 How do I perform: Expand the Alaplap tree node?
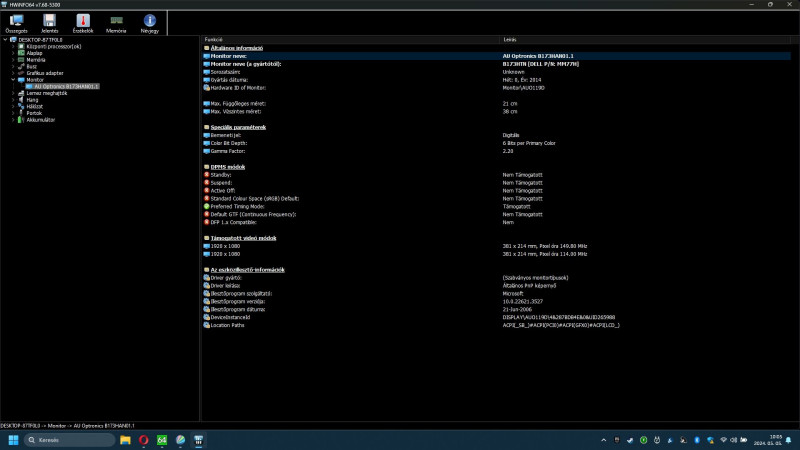pyautogui.click(x=13, y=53)
